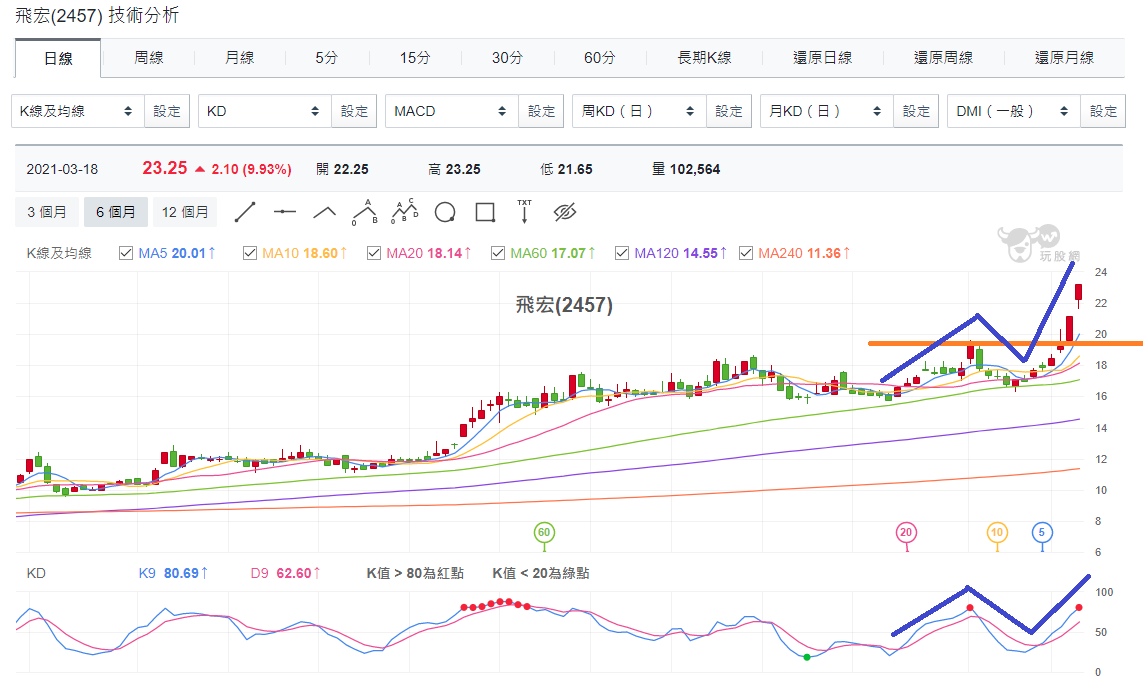Viewport: 1143px width, 676px height.
Task: Expand the MACD indicator dropdown
Action: click(x=452, y=111)
